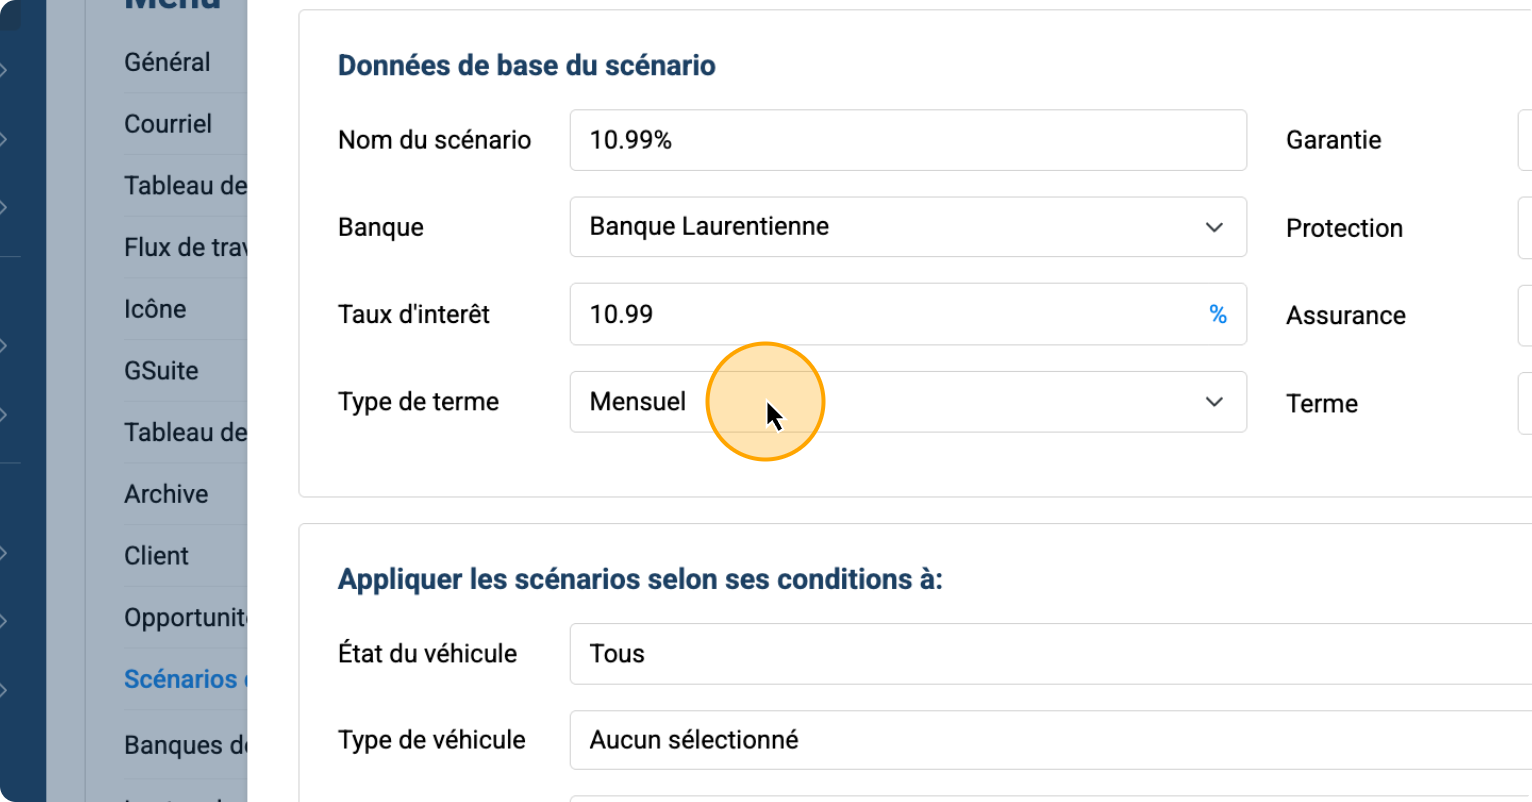Focus the Garantie field at the right edge
This screenshot has width=1532, height=802.
(1524, 140)
